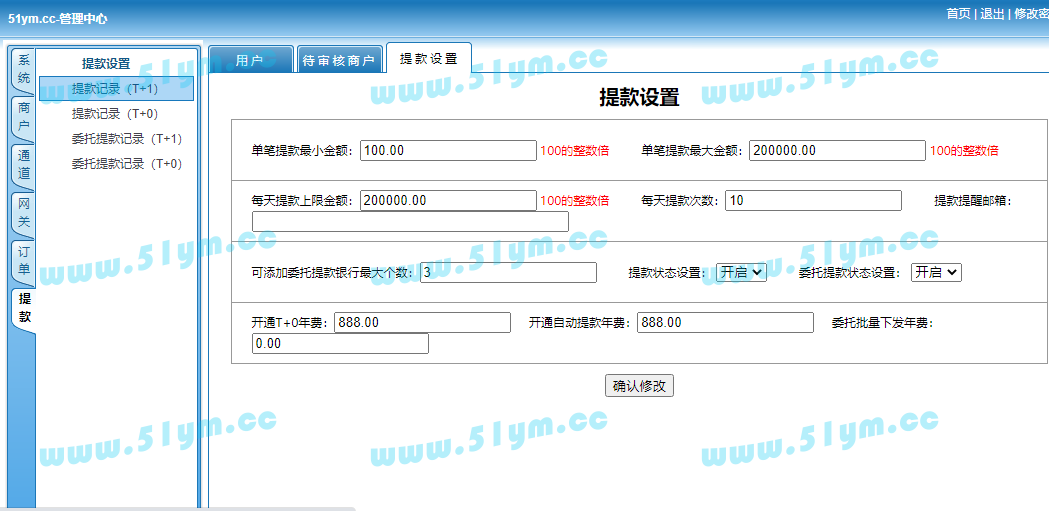Image resolution: width=1049 pixels, height=511 pixels.
Task: Open the 委托提款状态设置 dropdown
Action: [x=936, y=272]
